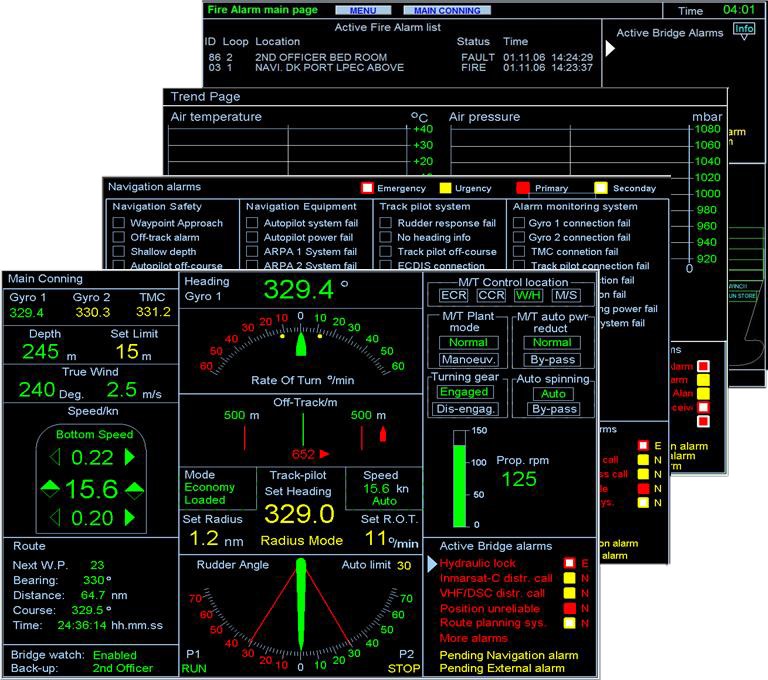Click the emergency indicator for Hydraulic lock
Viewport: 768px width, 680px height.
[x=569, y=563]
